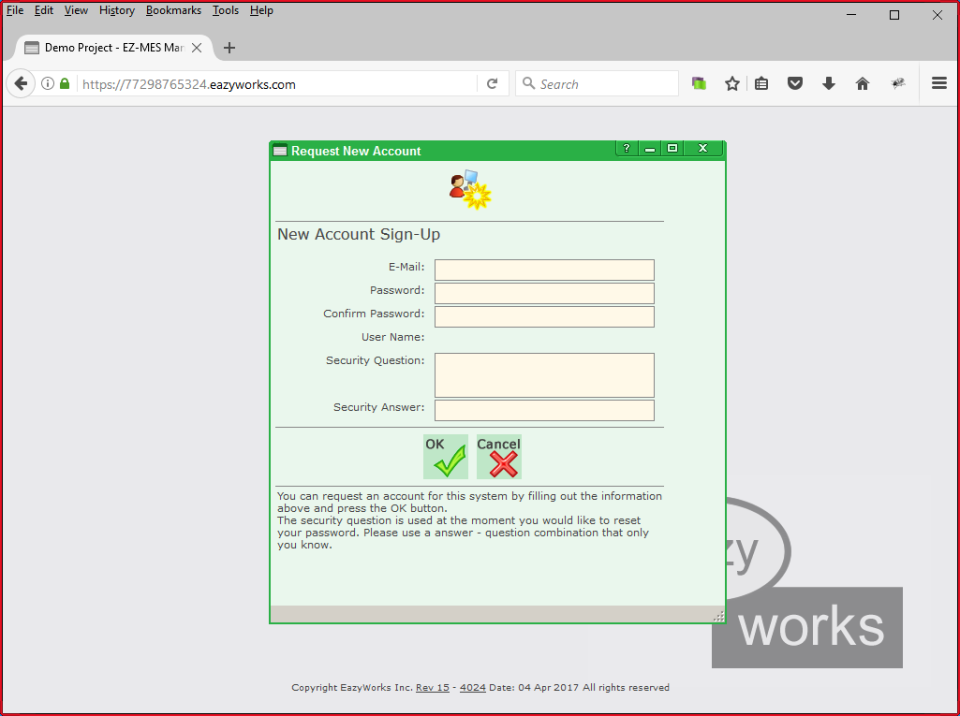Close the Demo Project browser tab
The width and height of the screenshot is (960, 716).
click(197, 48)
